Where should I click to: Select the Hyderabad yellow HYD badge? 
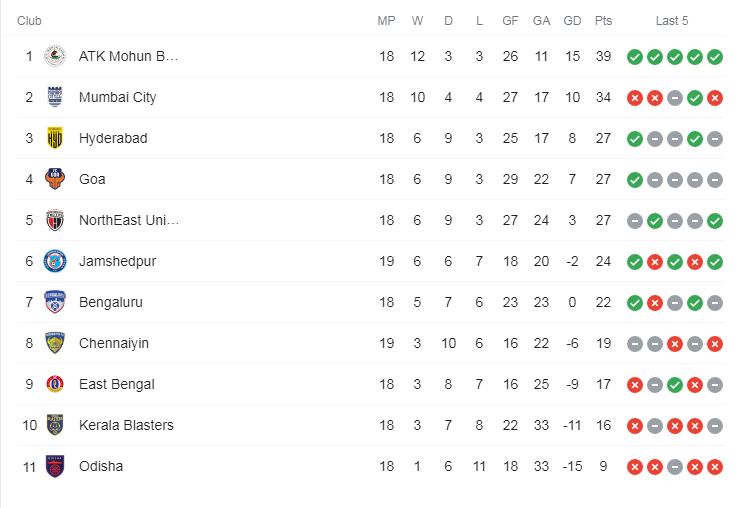(55, 138)
